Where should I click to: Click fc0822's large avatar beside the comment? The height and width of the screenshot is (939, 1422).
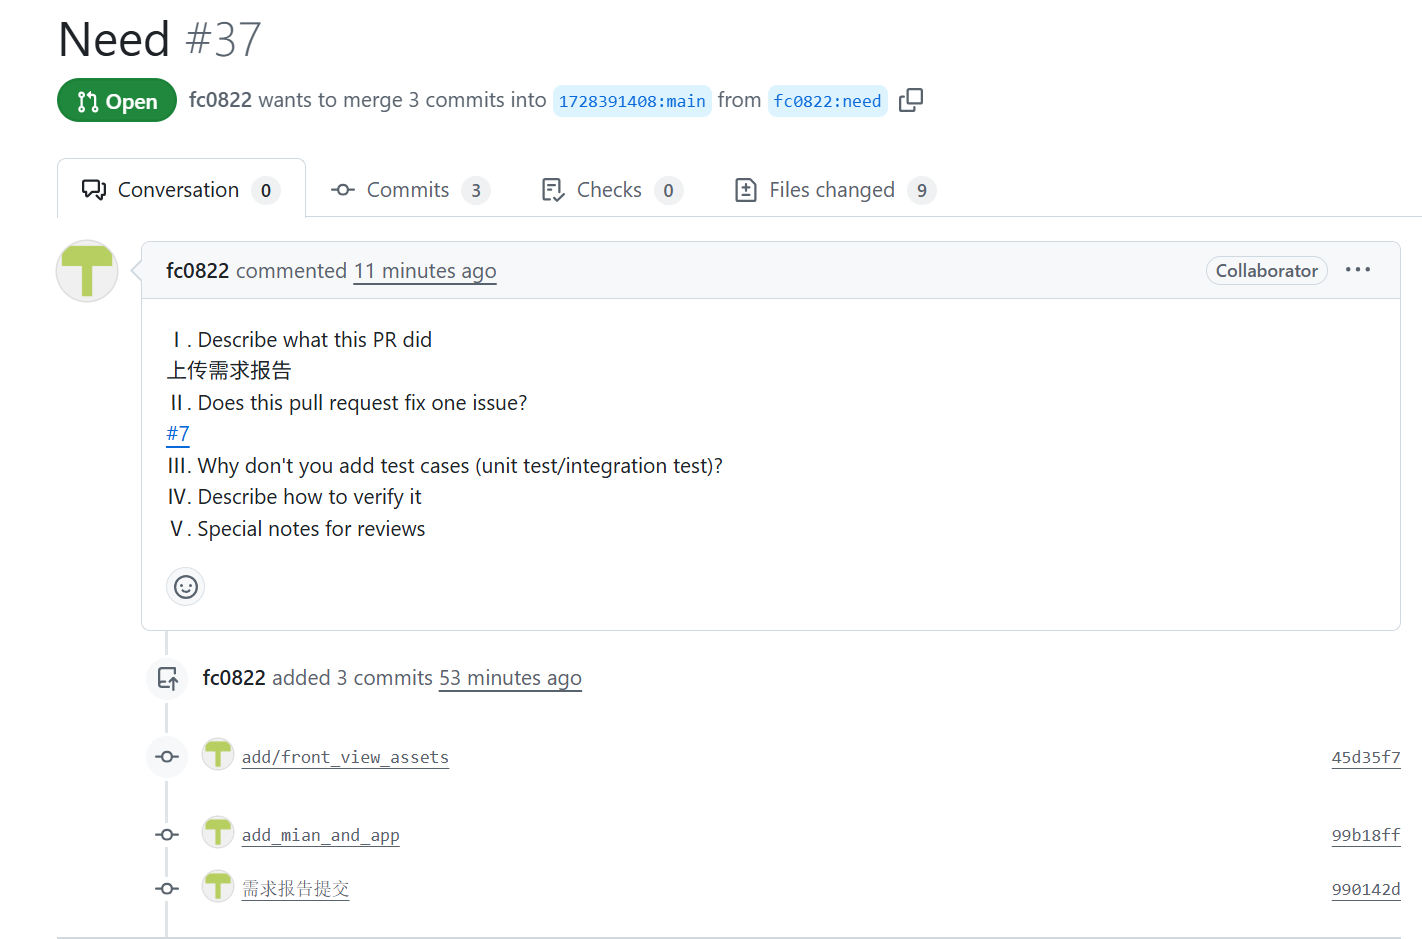(87, 271)
